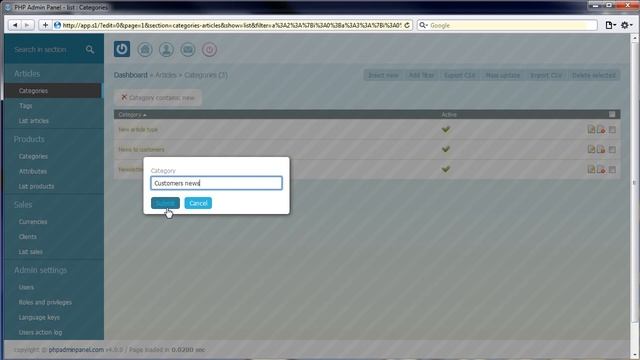Cancel the category dialog
The width and height of the screenshot is (640, 360).
click(198, 203)
